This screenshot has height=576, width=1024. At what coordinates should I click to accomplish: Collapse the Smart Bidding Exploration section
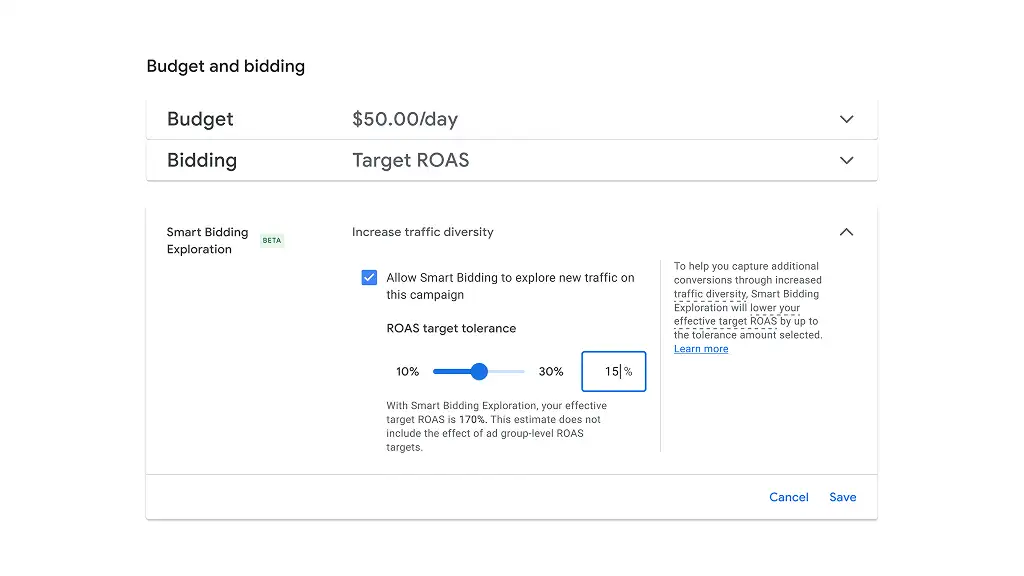tap(846, 232)
